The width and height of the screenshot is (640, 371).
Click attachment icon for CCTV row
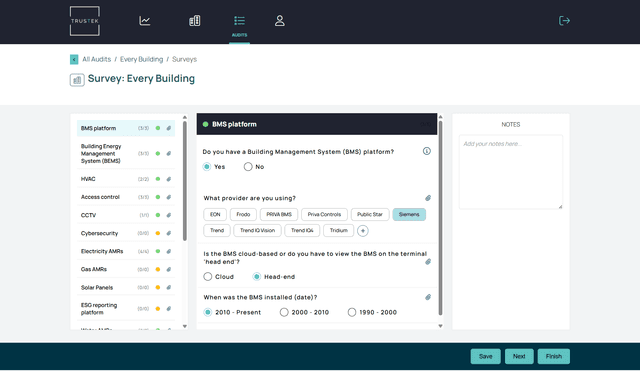click(169, 215)
